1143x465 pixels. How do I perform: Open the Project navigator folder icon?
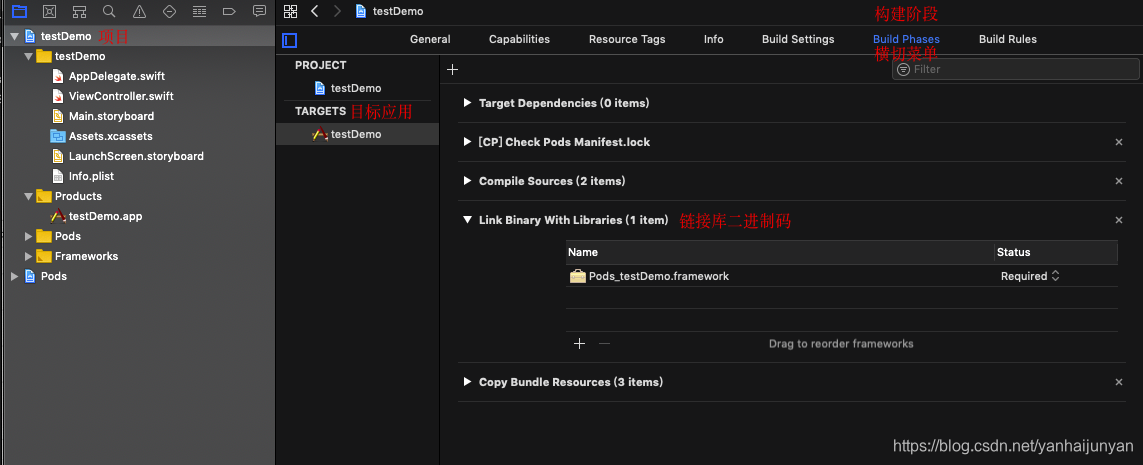click(20, 11)
